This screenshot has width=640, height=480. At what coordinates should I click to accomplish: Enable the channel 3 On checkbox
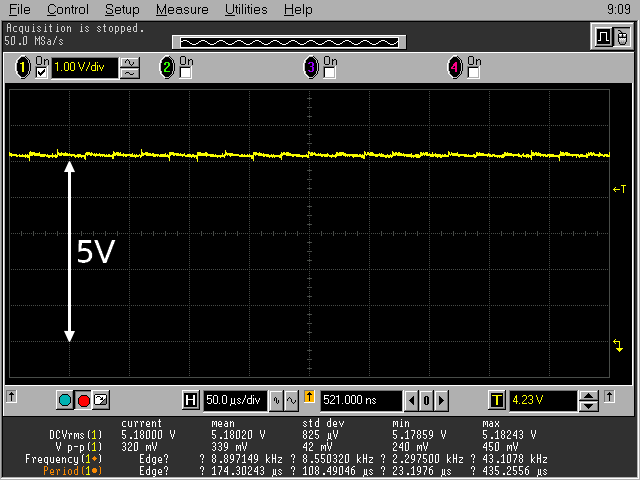(x=329, y=73)
